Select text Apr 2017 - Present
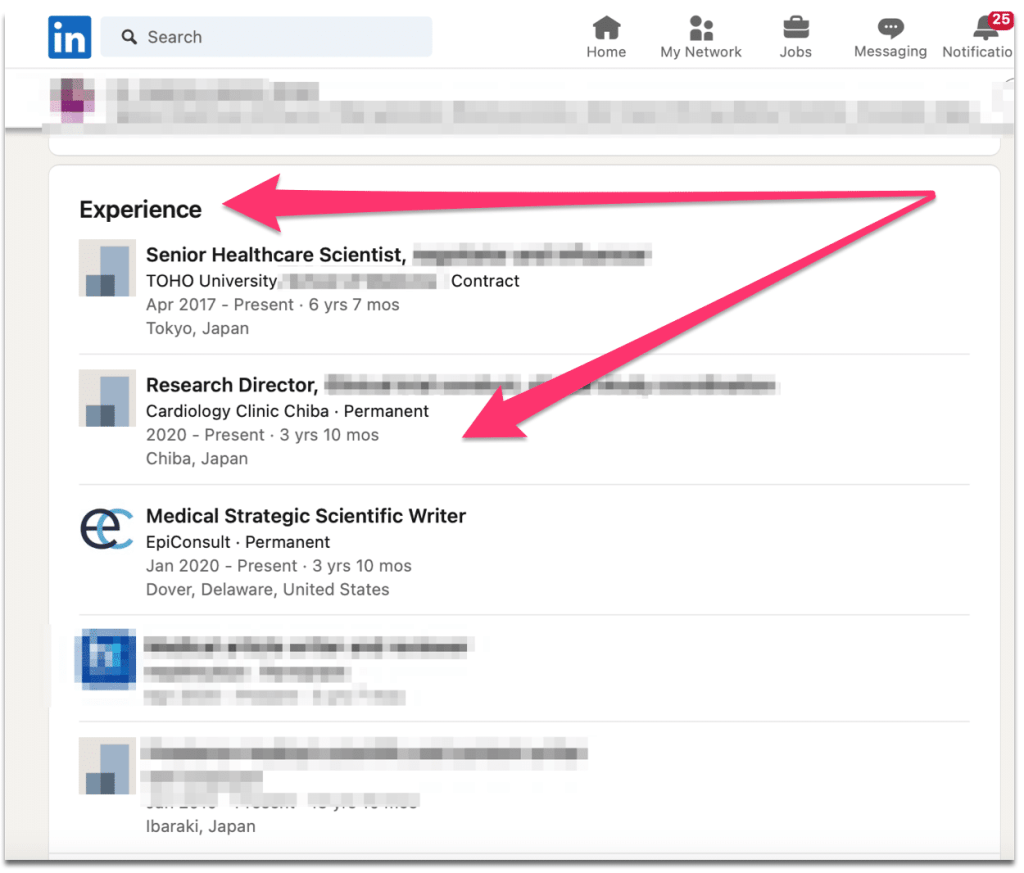Screen dimensions: 1024x873 220,305
